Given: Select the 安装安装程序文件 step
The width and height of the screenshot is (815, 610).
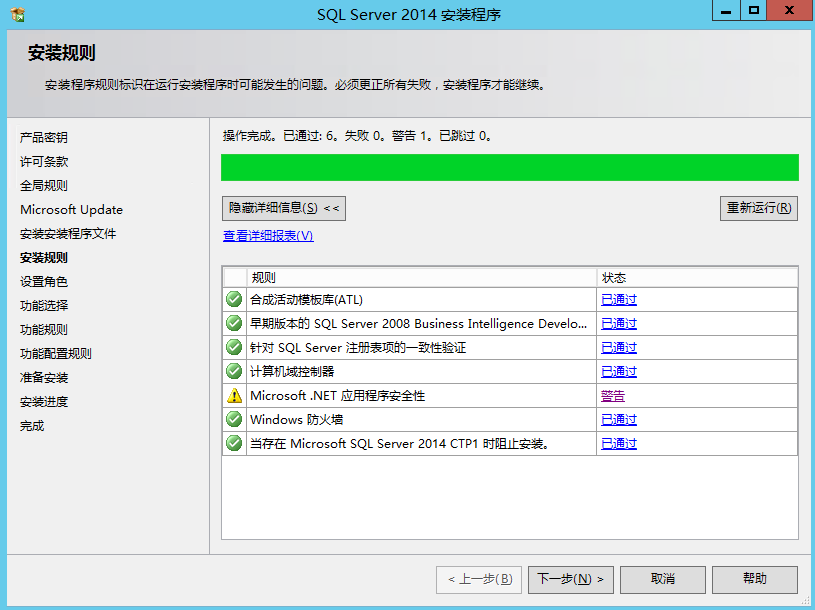Looking at the screenshot, I should pyautogui.click(x=68, y=234).
